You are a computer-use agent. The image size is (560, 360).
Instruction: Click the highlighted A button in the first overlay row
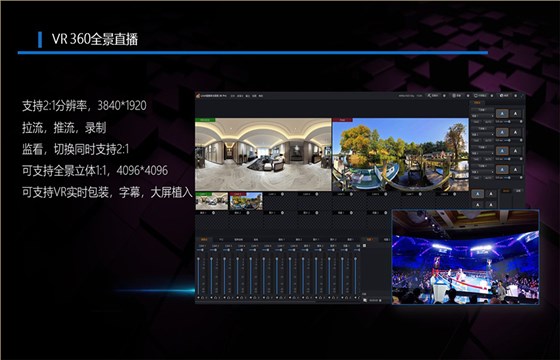coord(502,114)
